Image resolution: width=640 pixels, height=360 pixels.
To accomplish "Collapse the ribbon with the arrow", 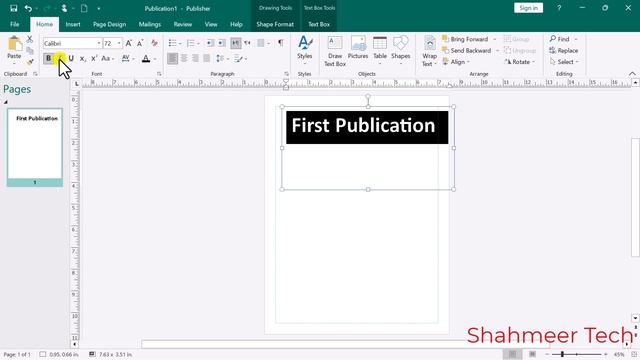I will point(632,74).
